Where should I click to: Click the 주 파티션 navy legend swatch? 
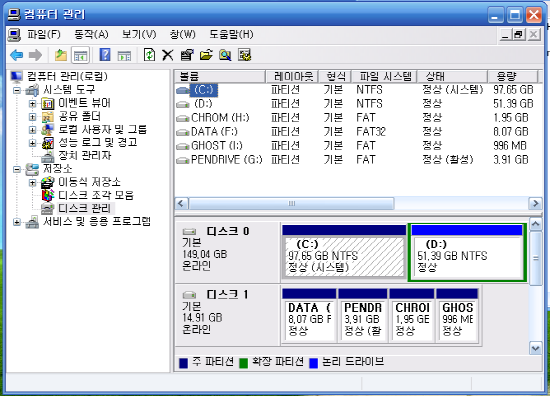(x=183, y=363)
